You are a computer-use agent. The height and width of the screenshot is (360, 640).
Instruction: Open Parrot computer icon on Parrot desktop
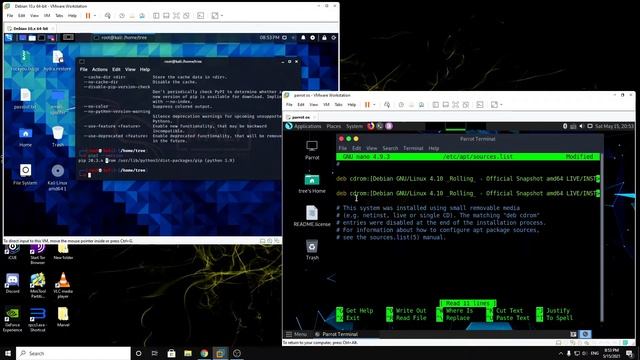tap(312, 150)
